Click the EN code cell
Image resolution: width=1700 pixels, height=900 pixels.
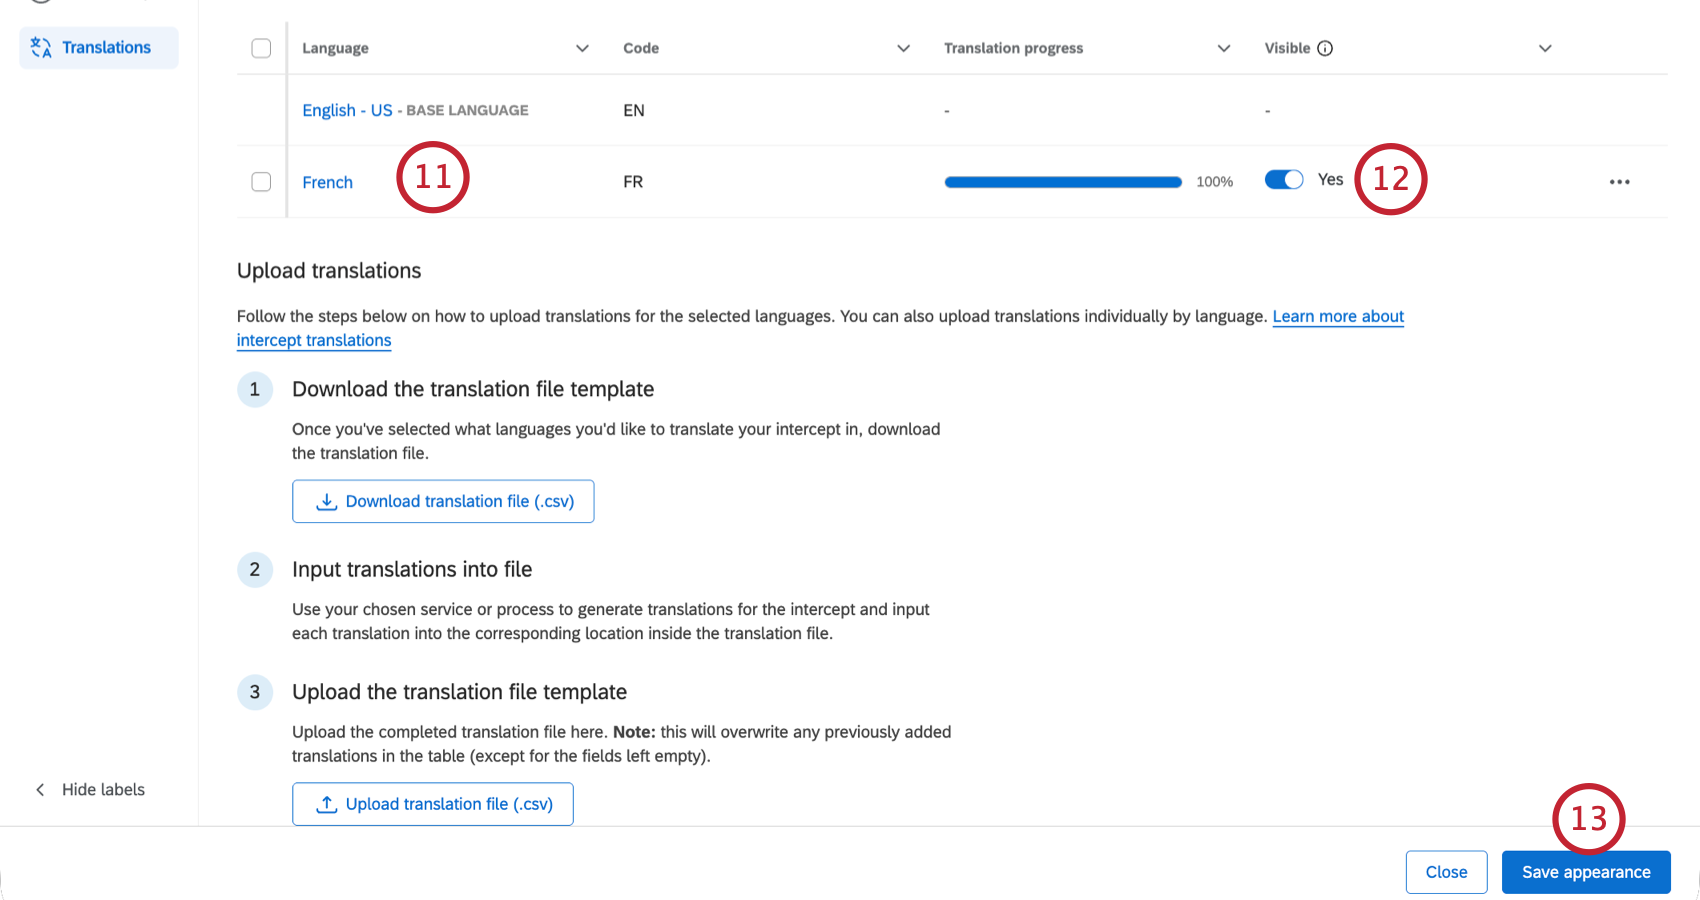click(x=634, y=110)
